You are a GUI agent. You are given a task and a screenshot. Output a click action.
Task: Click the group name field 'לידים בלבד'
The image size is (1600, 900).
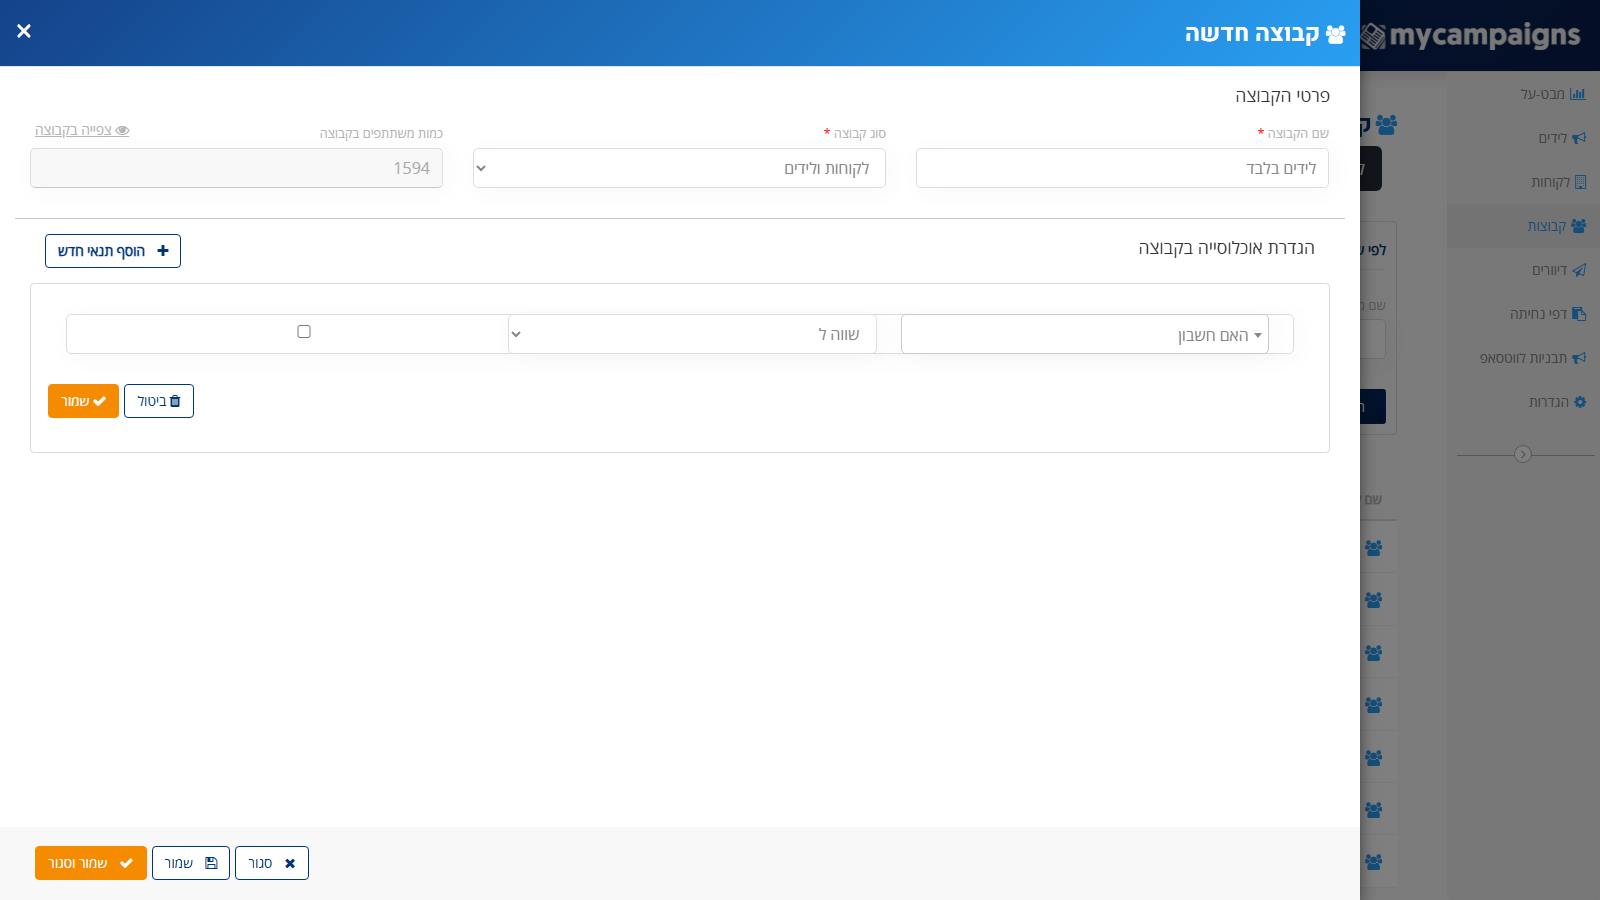tap(1122, 168)
